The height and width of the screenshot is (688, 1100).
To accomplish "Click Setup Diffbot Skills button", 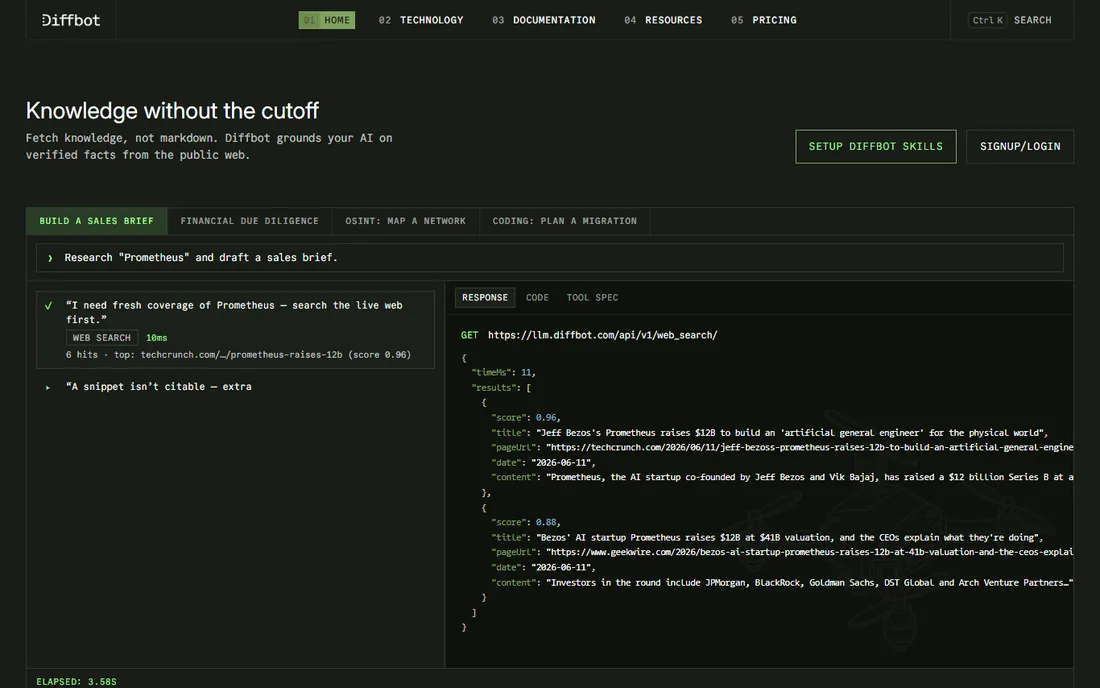I will click(x=876, y=147).
